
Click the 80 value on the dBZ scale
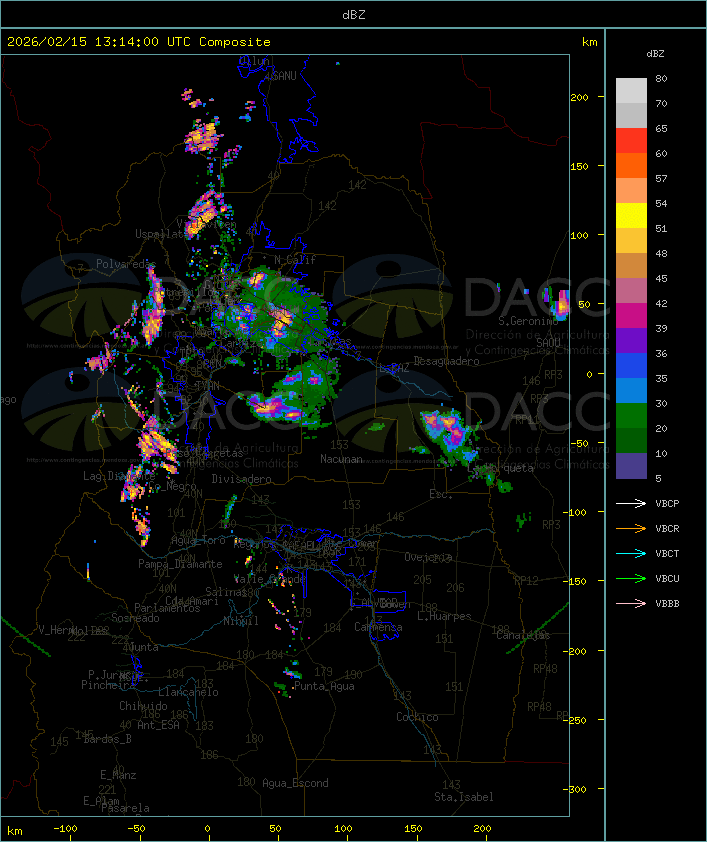coord(661,78)
